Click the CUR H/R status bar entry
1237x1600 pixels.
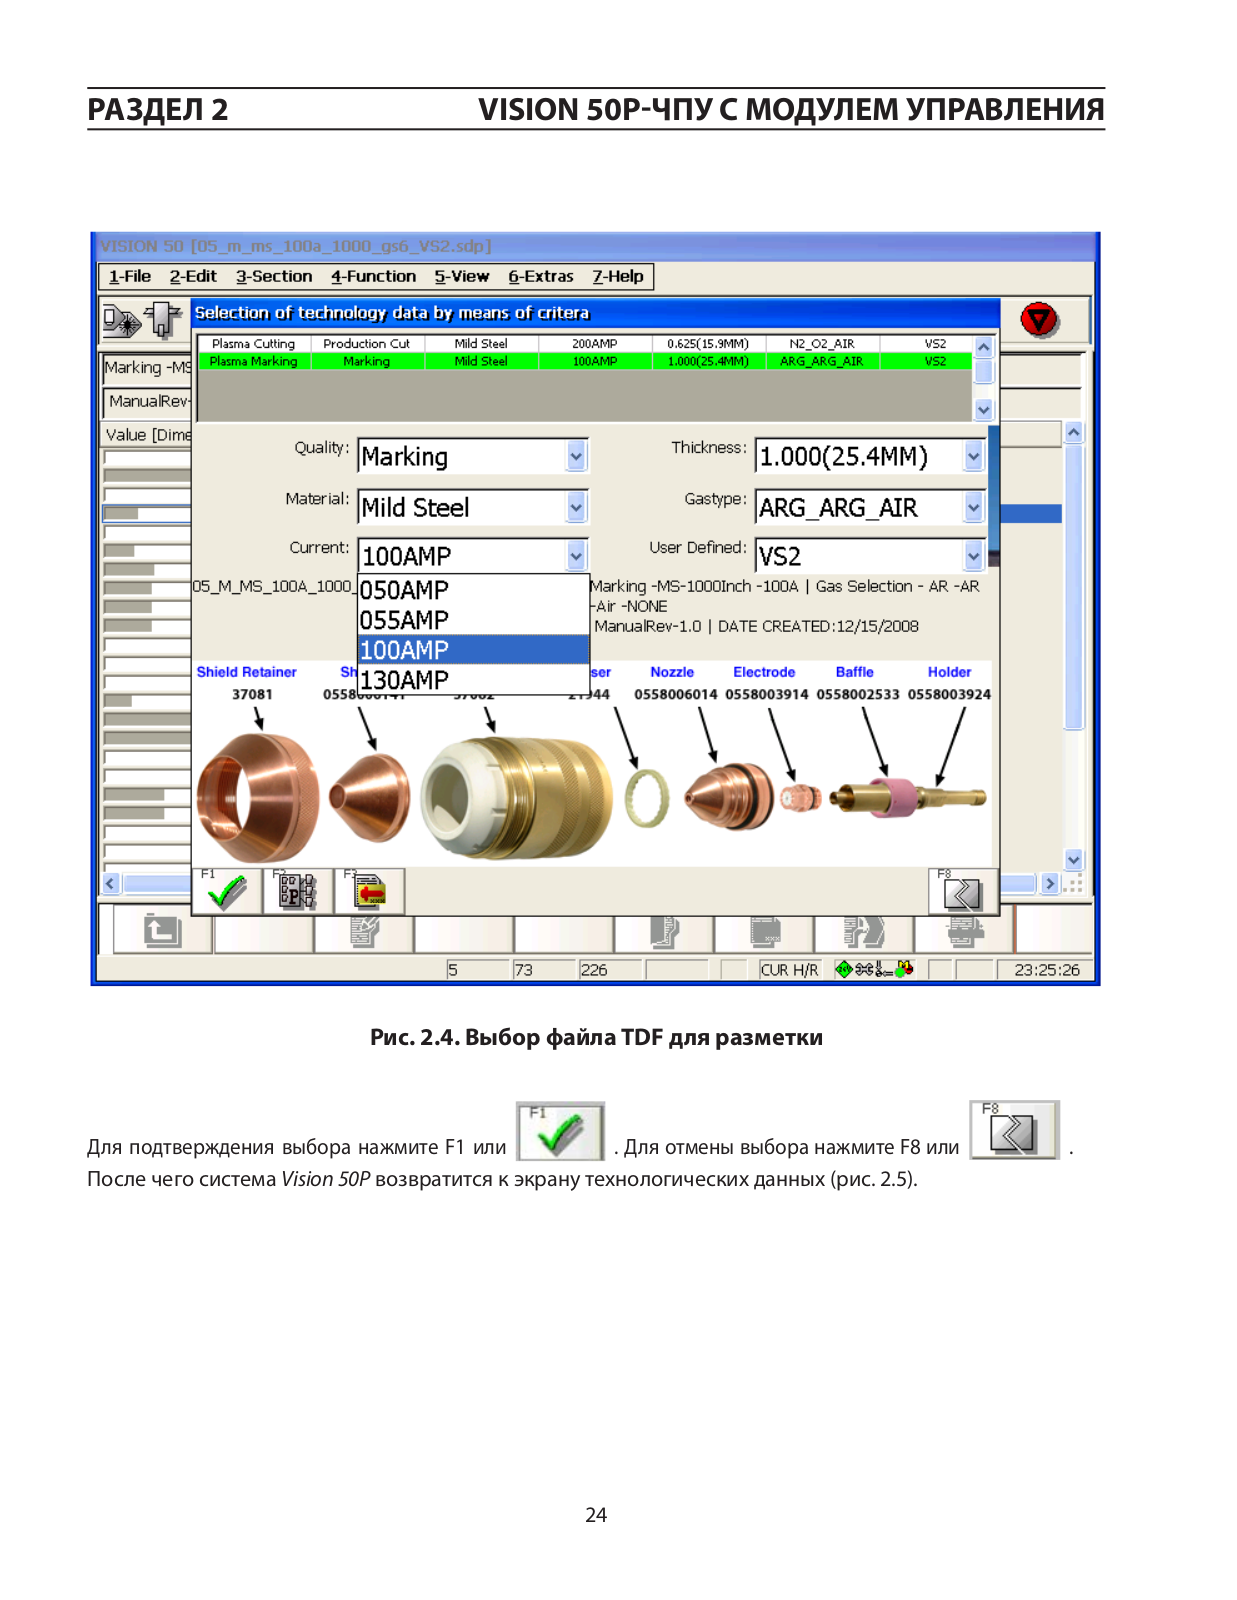tap(789, 969)
